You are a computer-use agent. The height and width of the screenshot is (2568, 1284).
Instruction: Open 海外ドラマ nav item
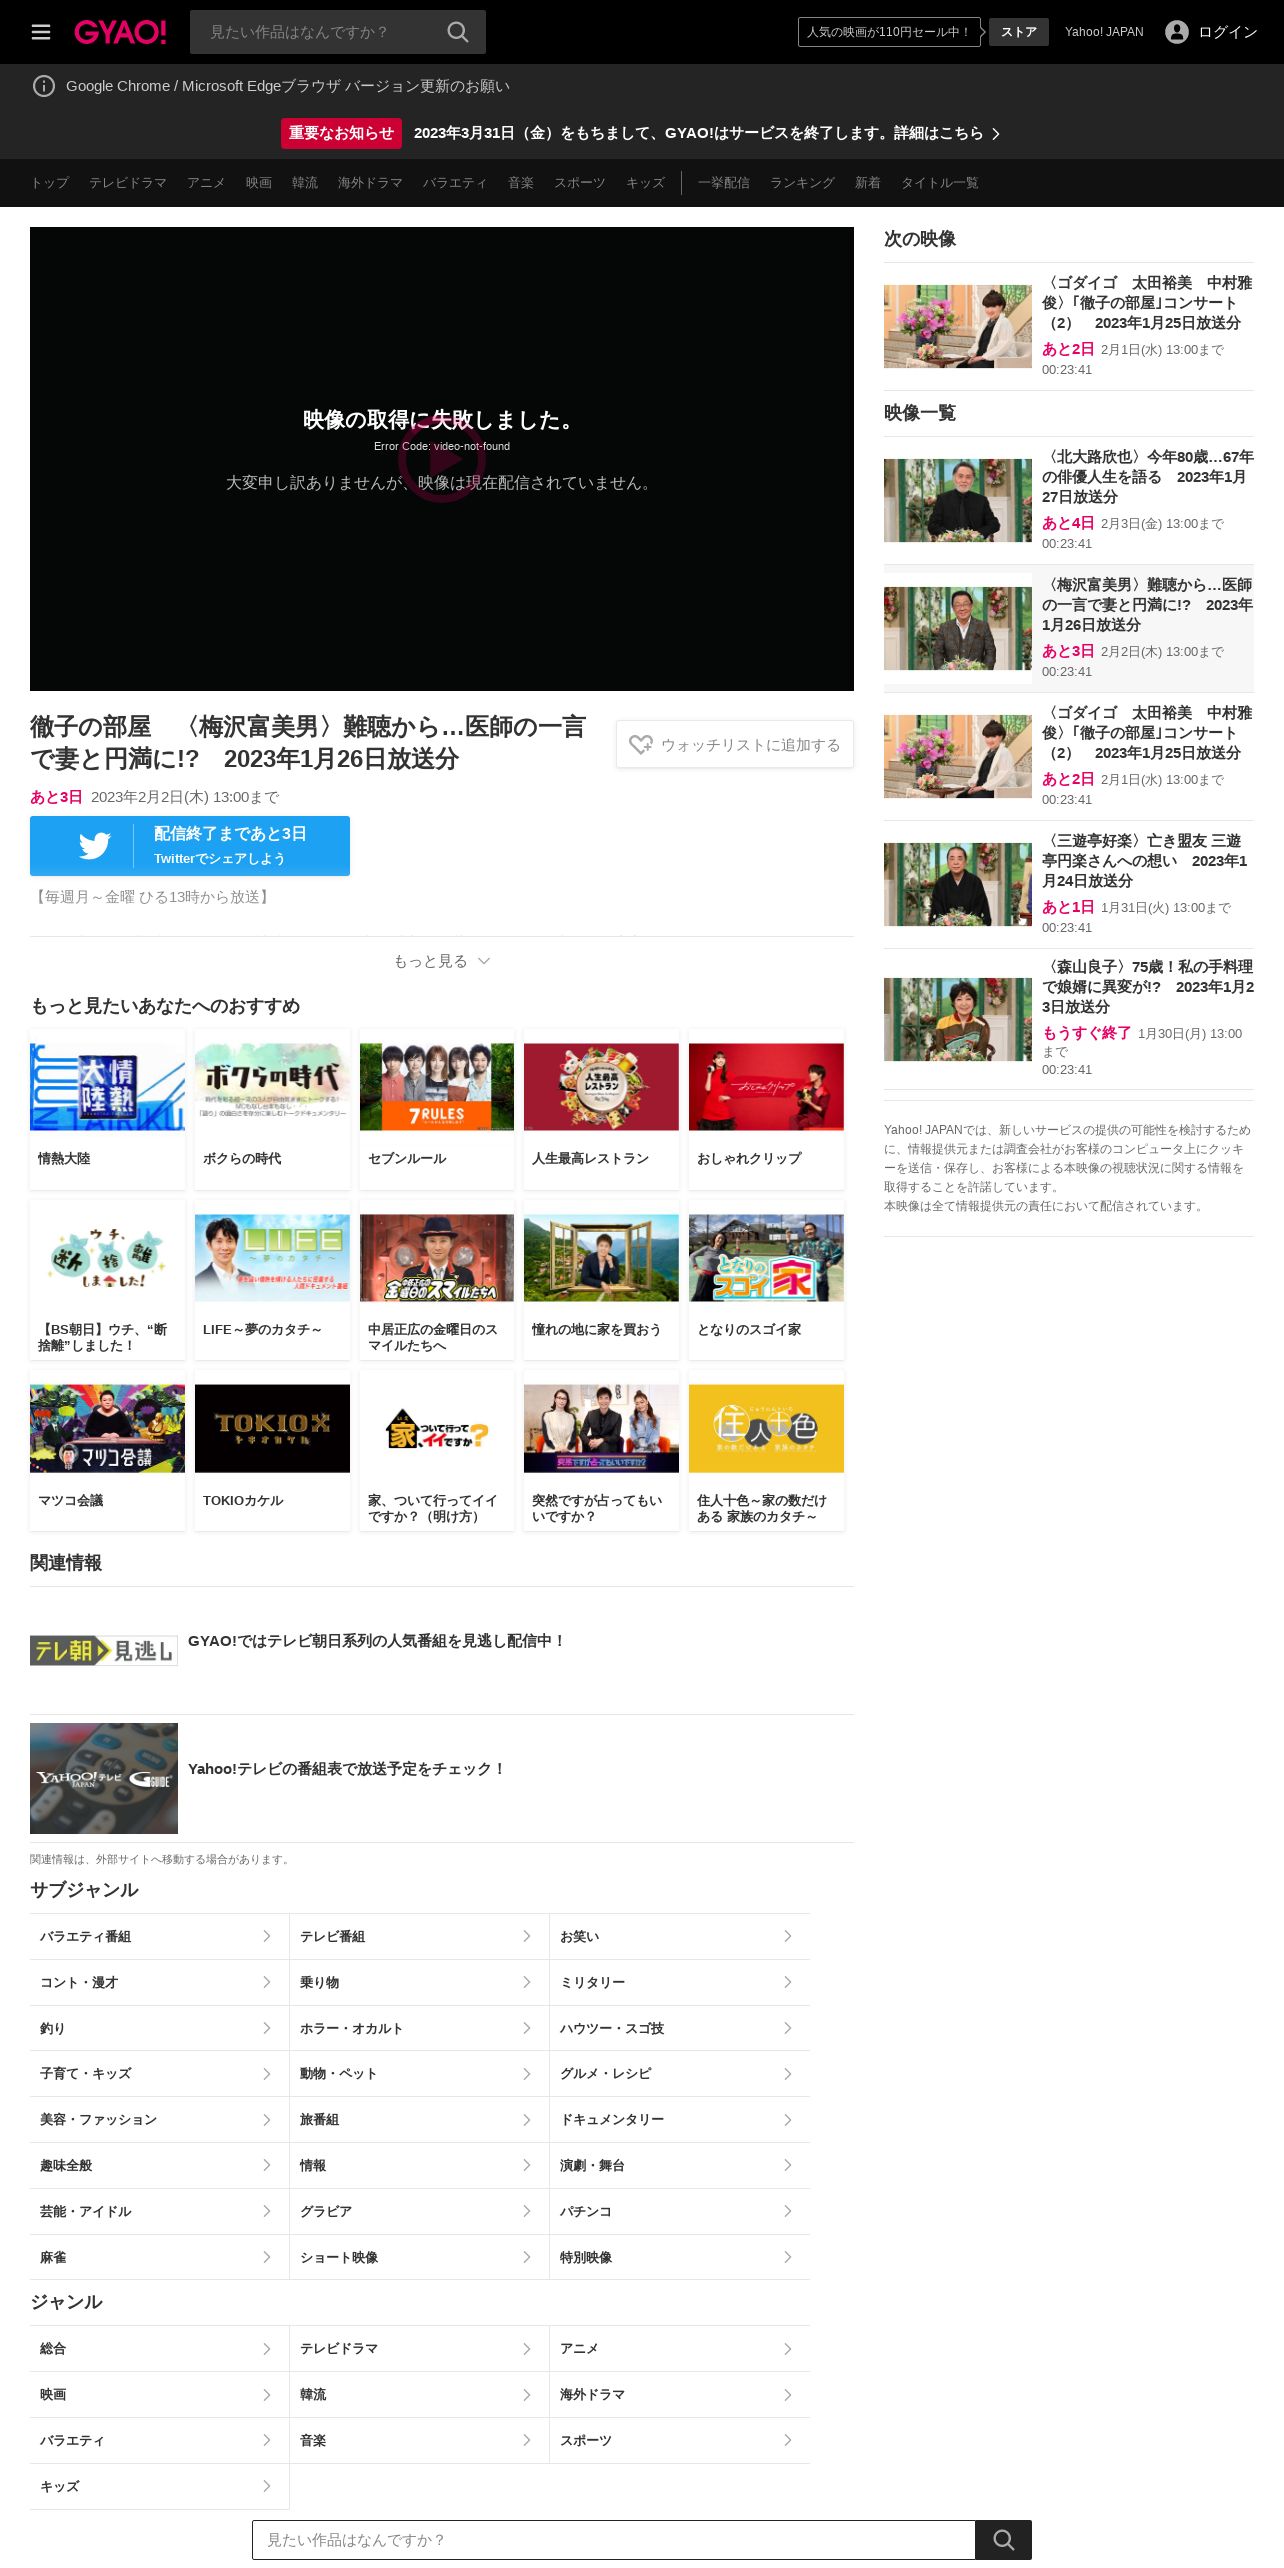pos(370,183)
